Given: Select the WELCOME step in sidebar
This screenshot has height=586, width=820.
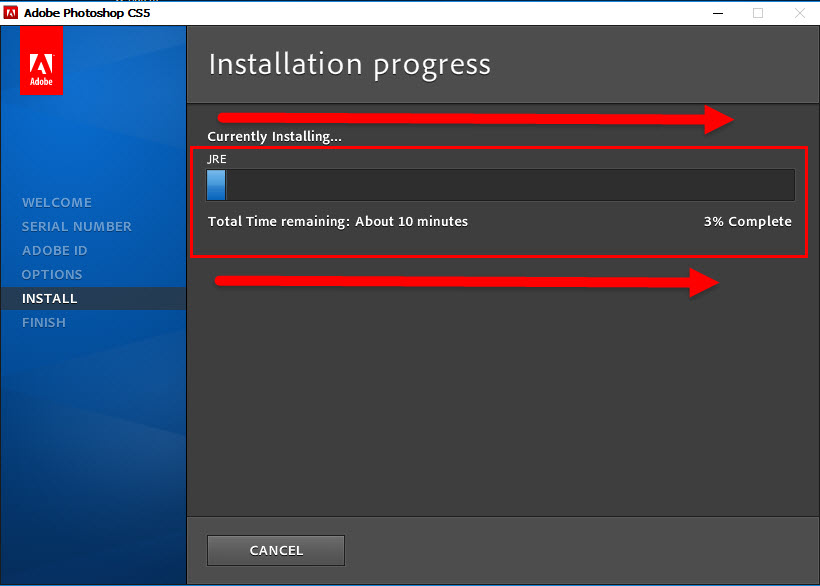Looking at the screenshot, I should pos(56,202).
